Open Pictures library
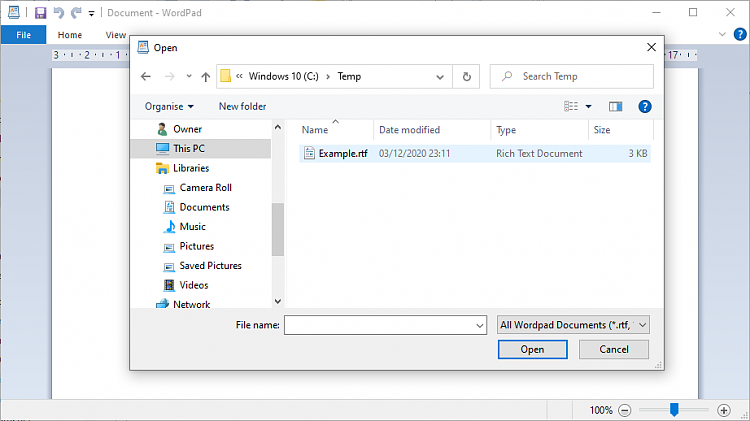The height and width of the screenshot is (421, 750). pos(197,246)
